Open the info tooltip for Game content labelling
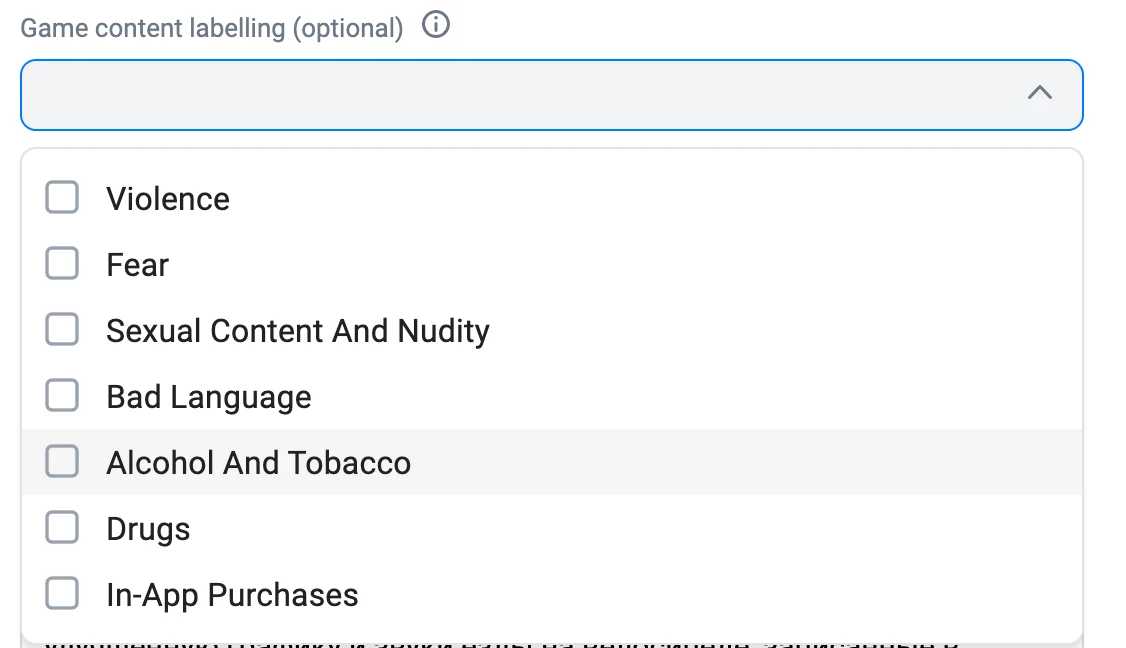The image size is (1126, 648). 435,25
